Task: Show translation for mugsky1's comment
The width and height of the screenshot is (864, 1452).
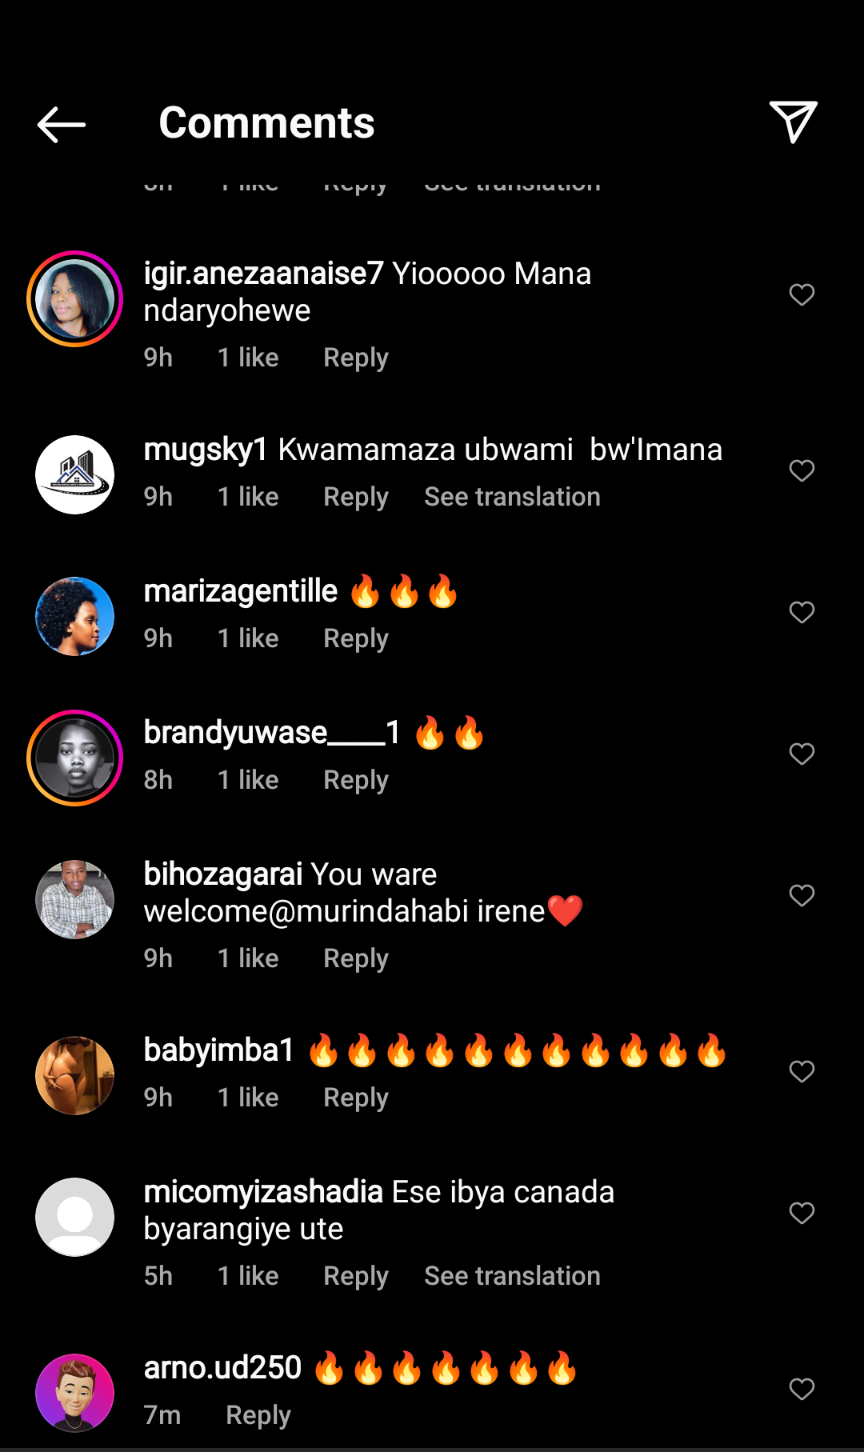Action: coord(512,497)
